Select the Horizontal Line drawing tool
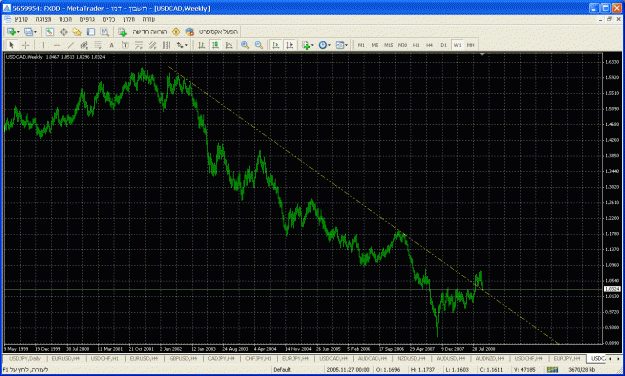 57,45
